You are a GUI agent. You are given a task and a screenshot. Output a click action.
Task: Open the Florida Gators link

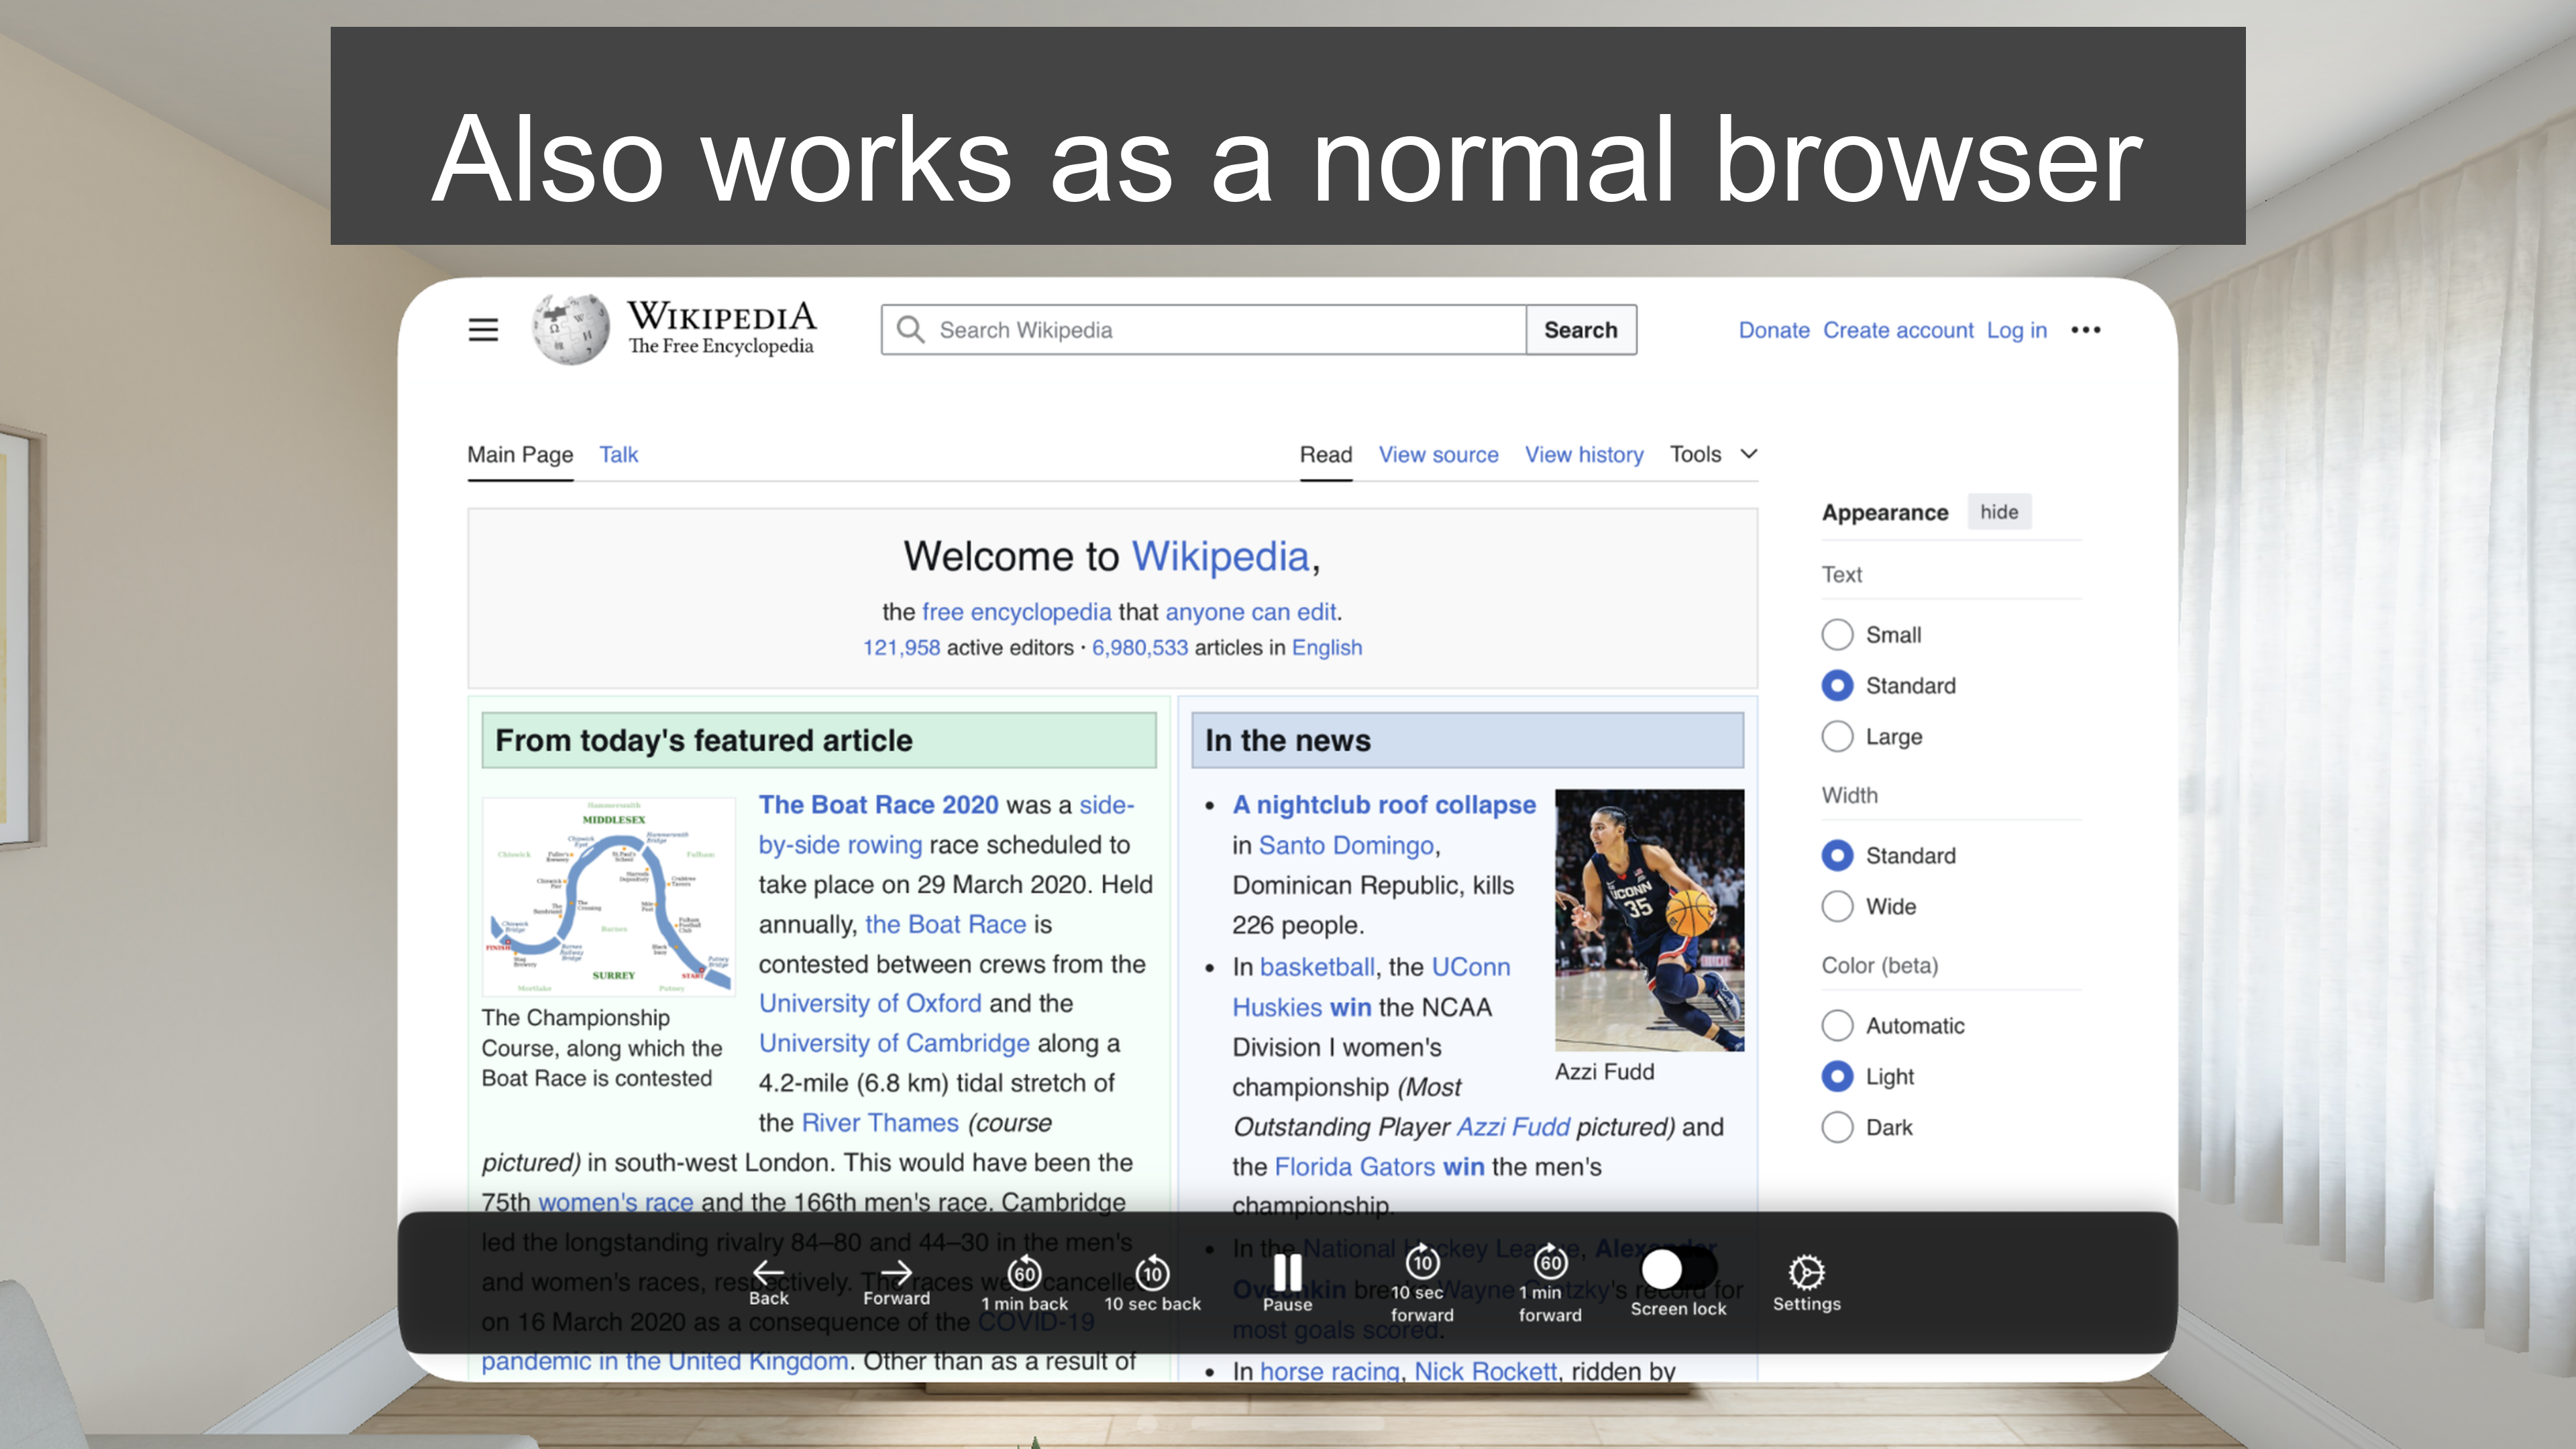click(1355, 1167)
